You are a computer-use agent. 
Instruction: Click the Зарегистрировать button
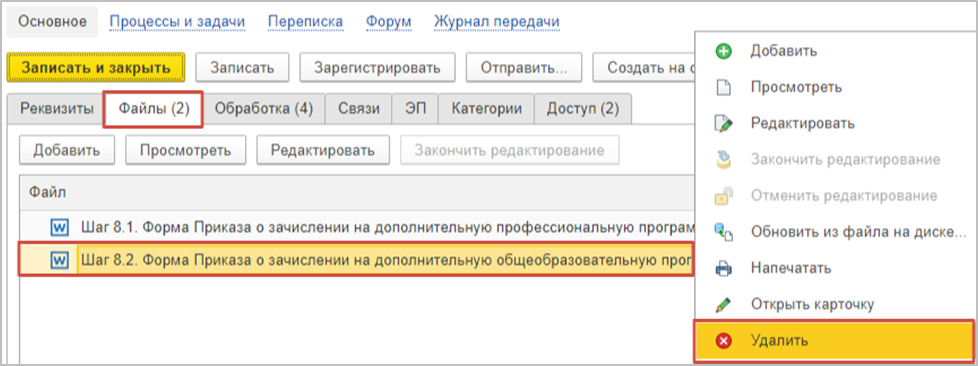[x=377, y=67]
